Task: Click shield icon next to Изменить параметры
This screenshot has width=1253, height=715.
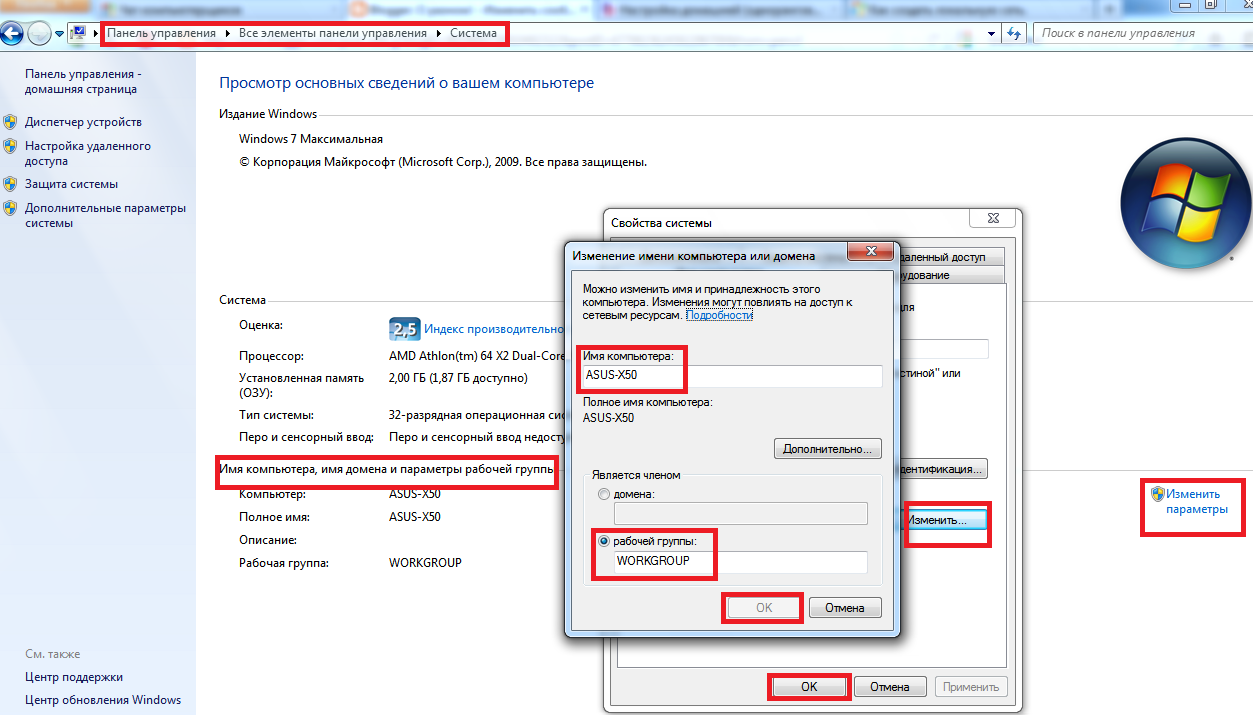Action: pos(1158,493)
